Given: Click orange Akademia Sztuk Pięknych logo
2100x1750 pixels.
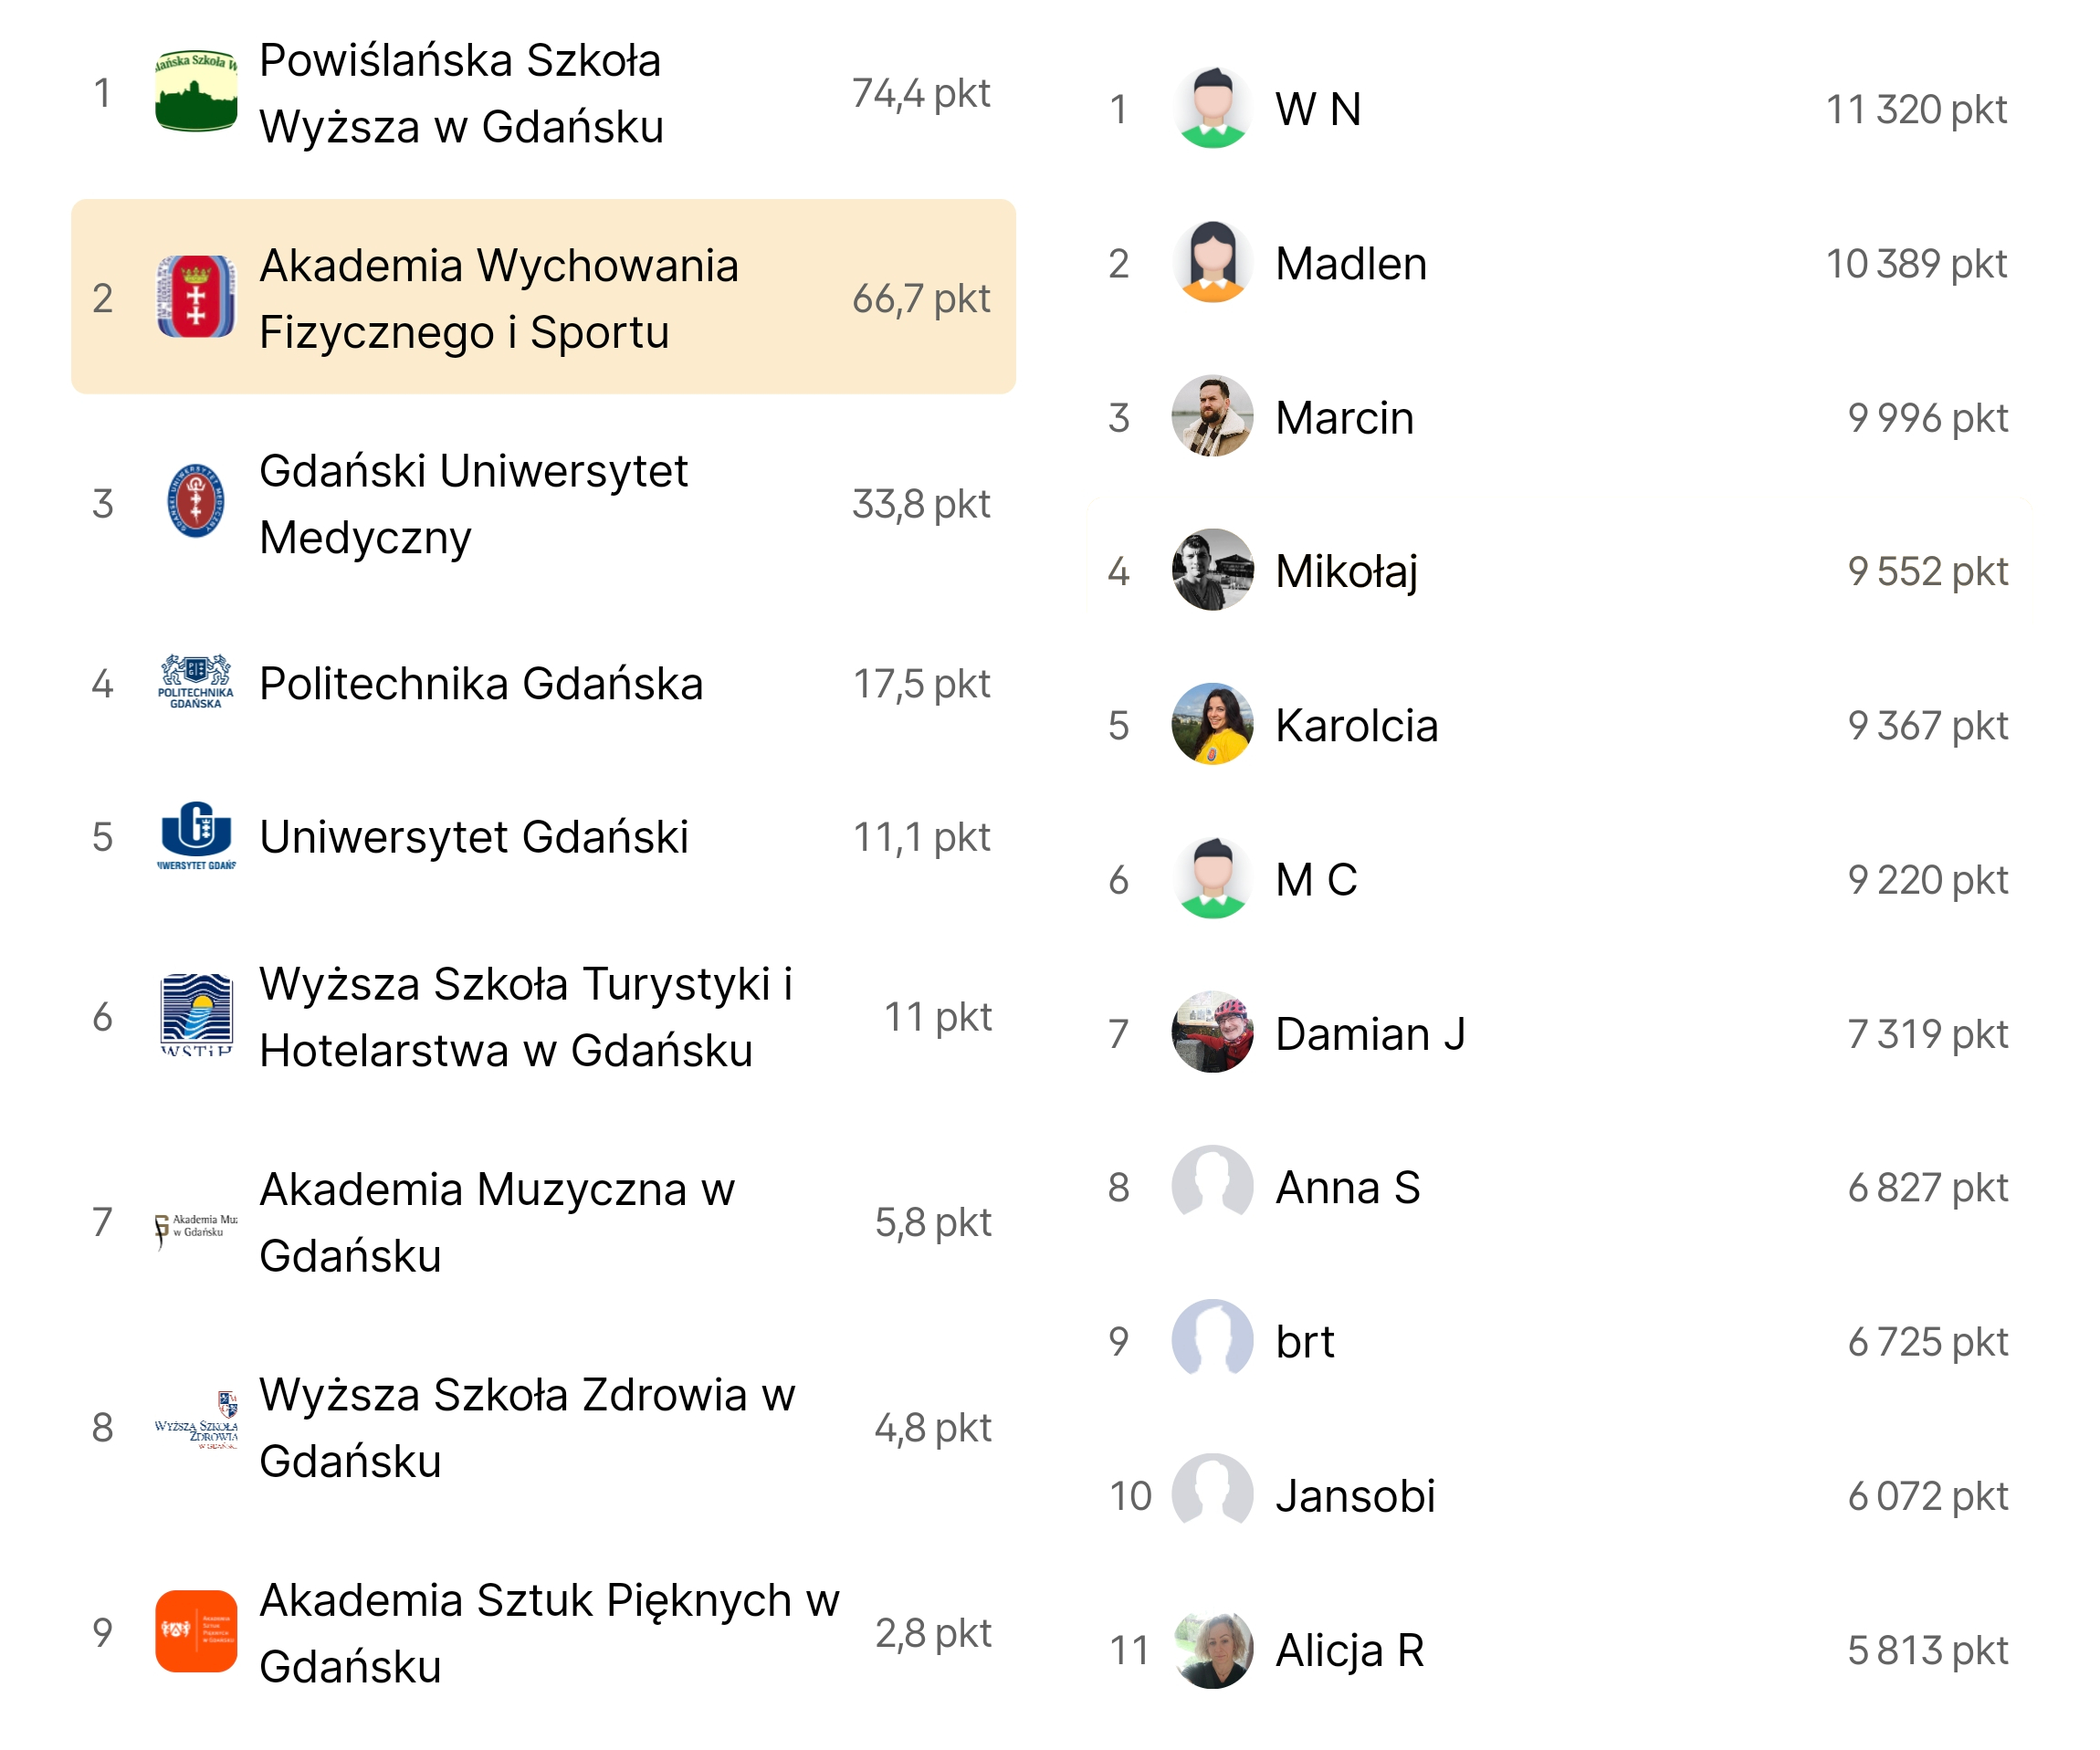Looking at the screenshot, I should 196,1631.
